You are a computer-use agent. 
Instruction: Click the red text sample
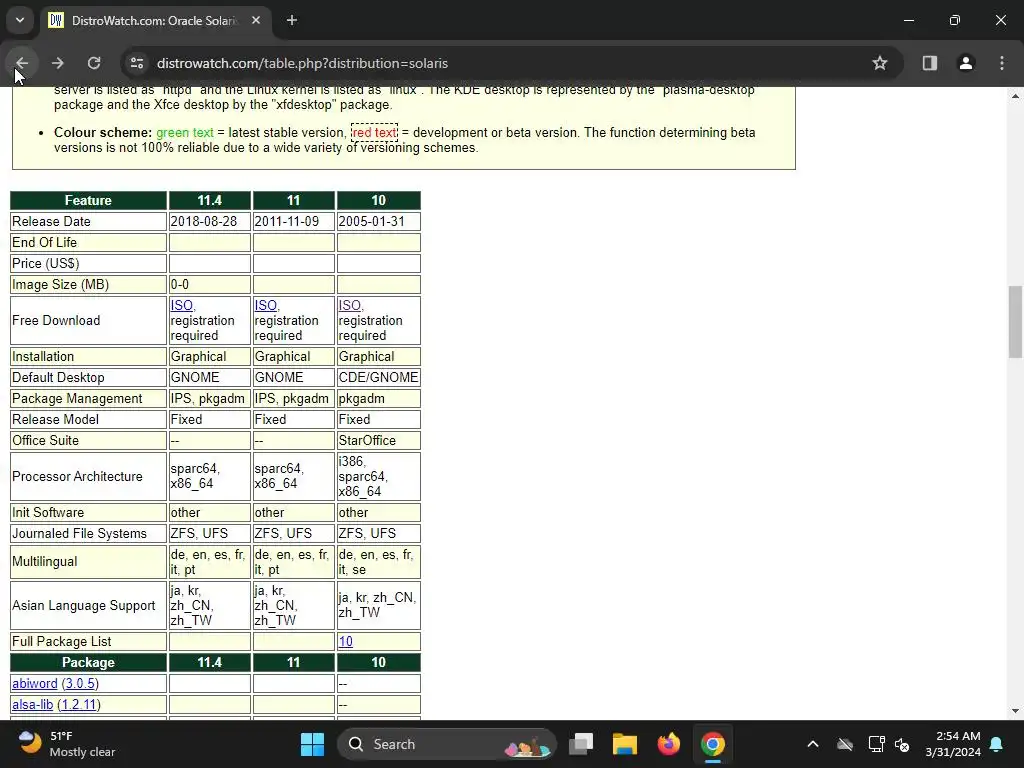tap(374, 133)
